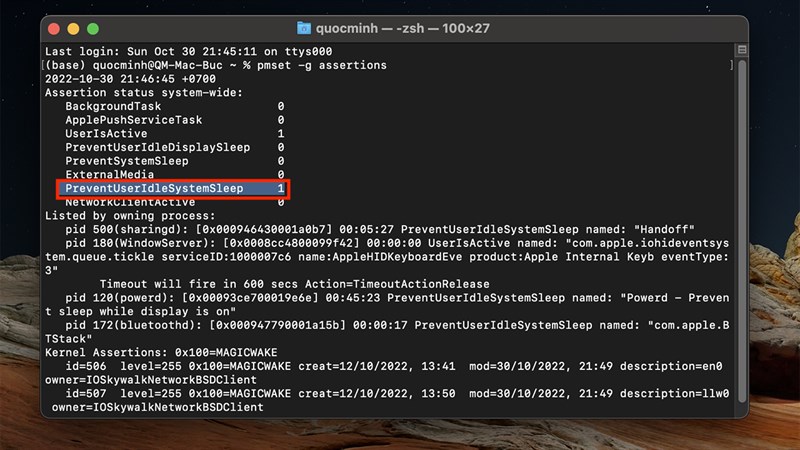Screen dimensions: 800x450
Task: Click the 'UserIsActive' assertion row
Action: tap(174, 134)
